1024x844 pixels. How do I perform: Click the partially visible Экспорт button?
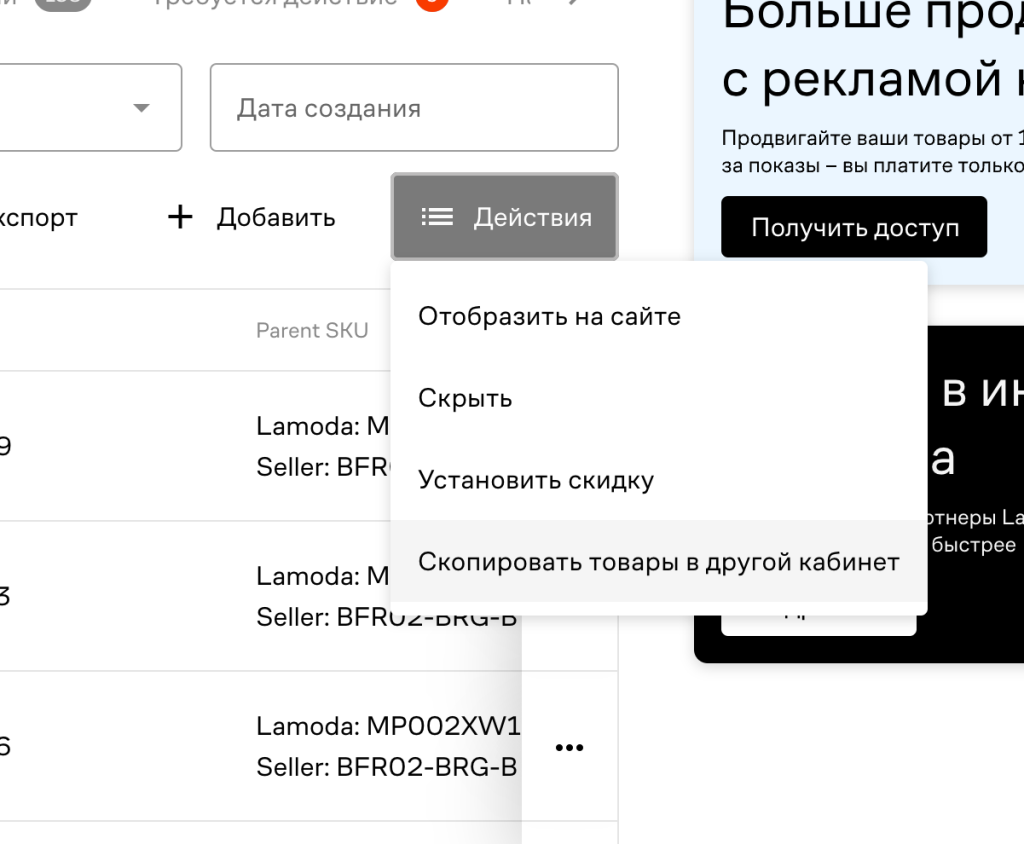(39, 218)
